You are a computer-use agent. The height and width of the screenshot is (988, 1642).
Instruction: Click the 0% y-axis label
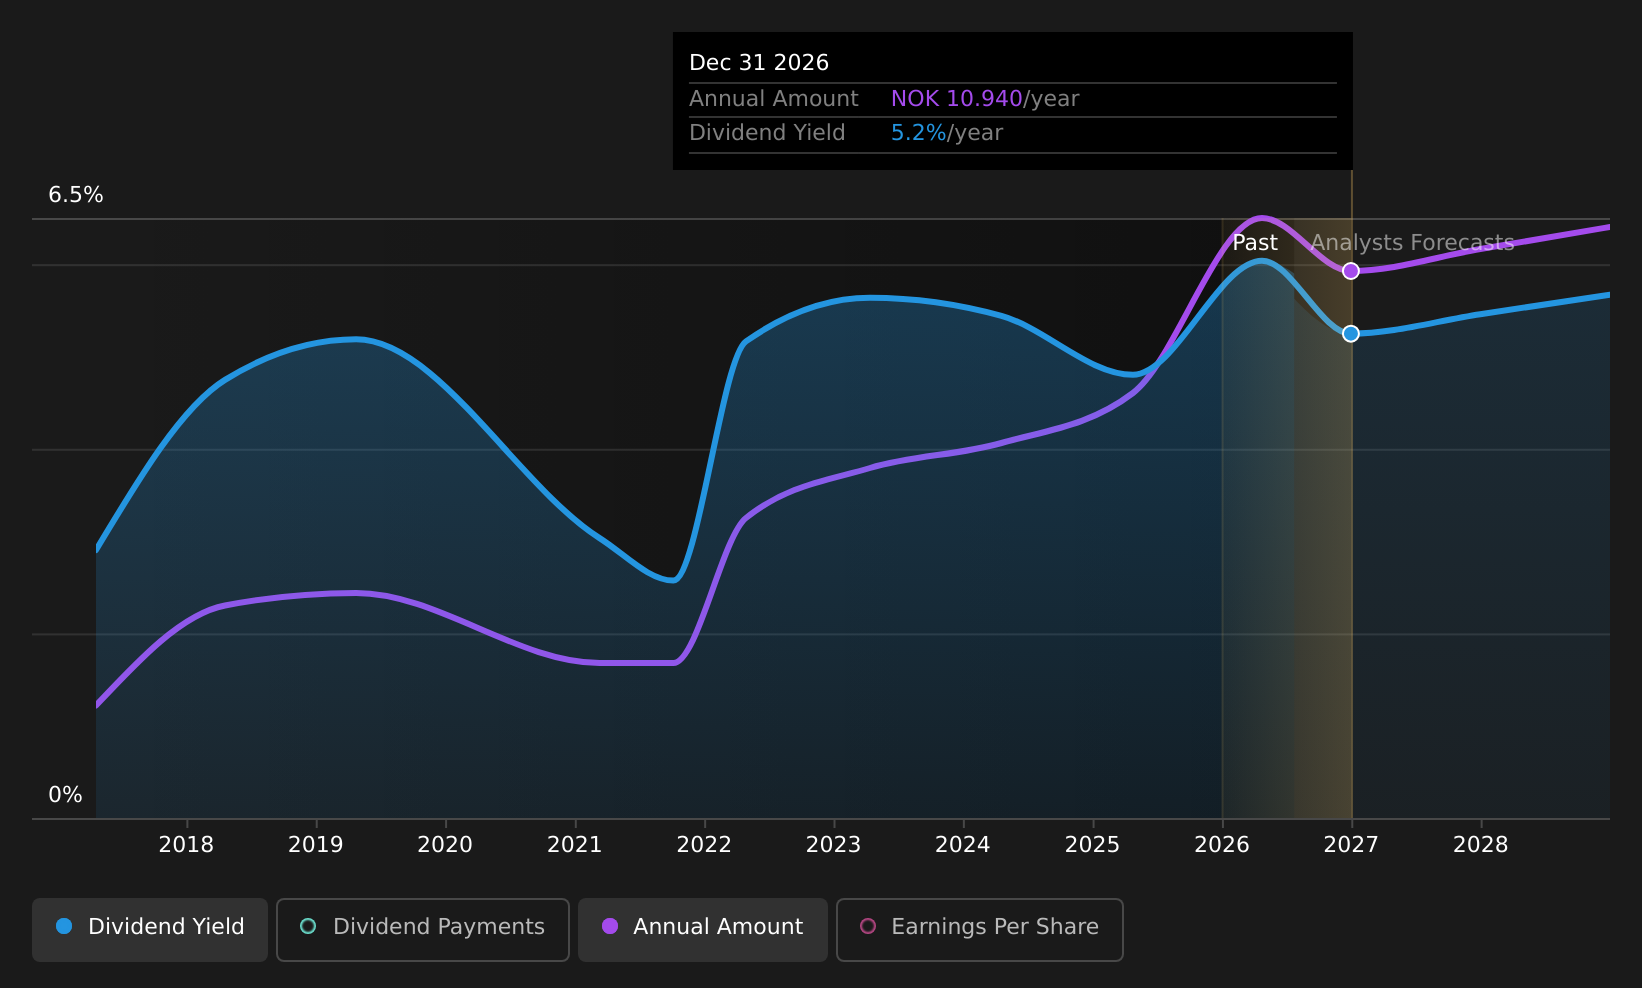[66, 795]
